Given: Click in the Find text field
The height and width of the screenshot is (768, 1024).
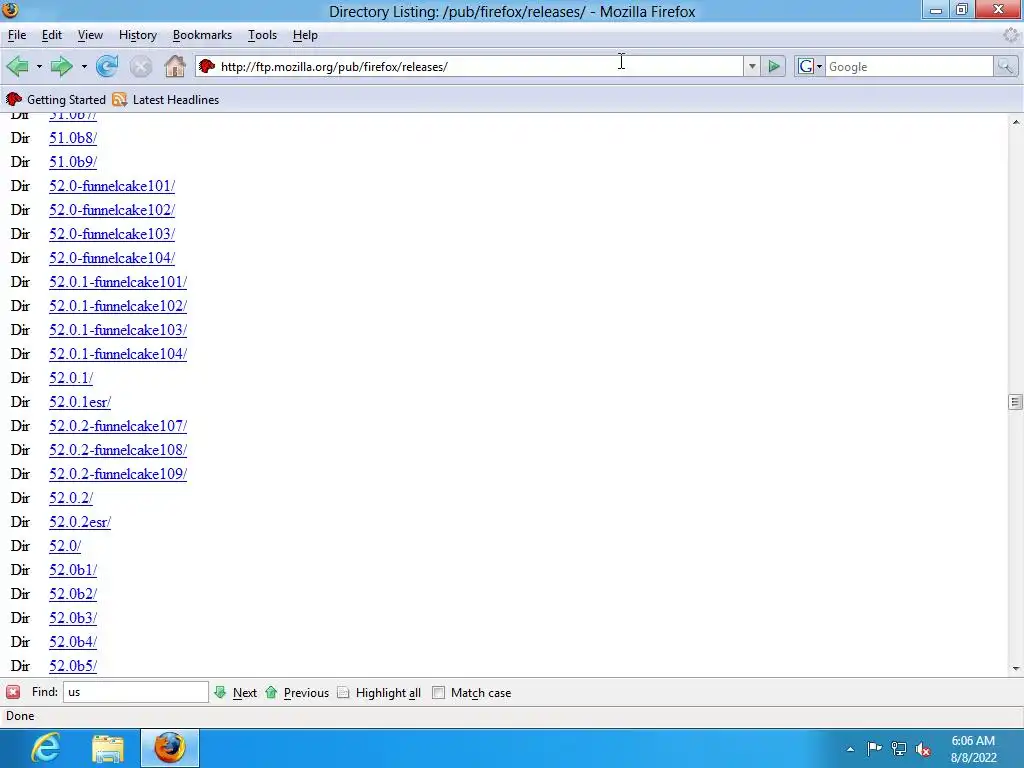Looking at the screenshot, I should (x=135, y=692).
